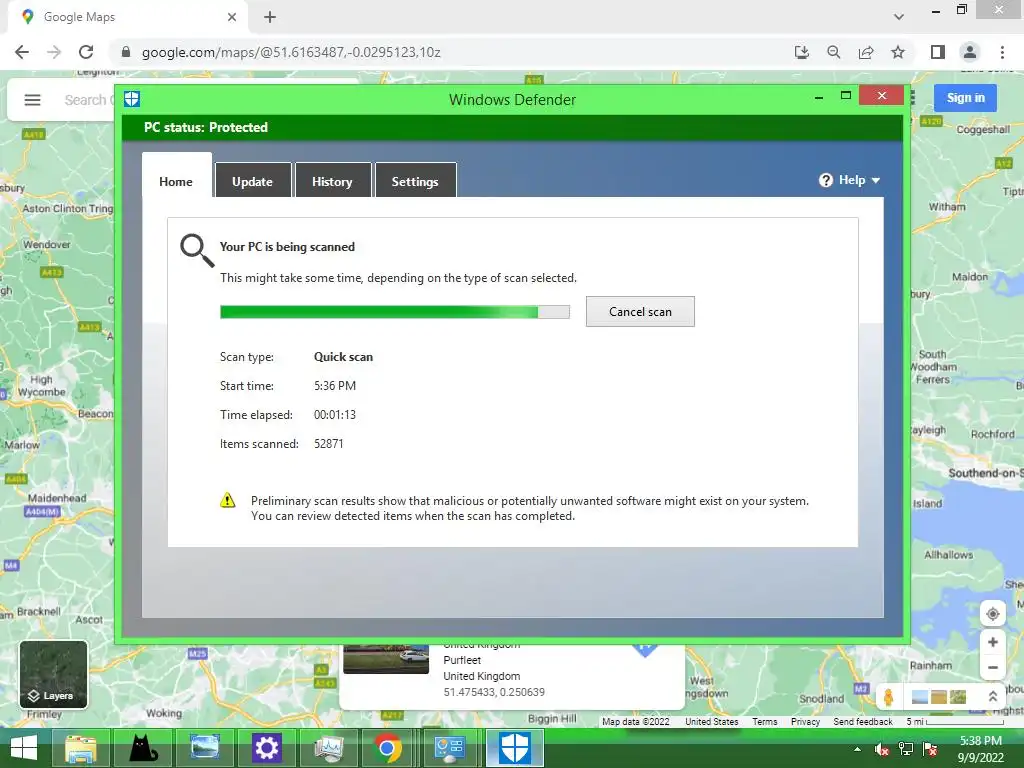1024x768 pixels.
Task: Open the Chrome profile avatar
Action: click(x=970, y=52)
